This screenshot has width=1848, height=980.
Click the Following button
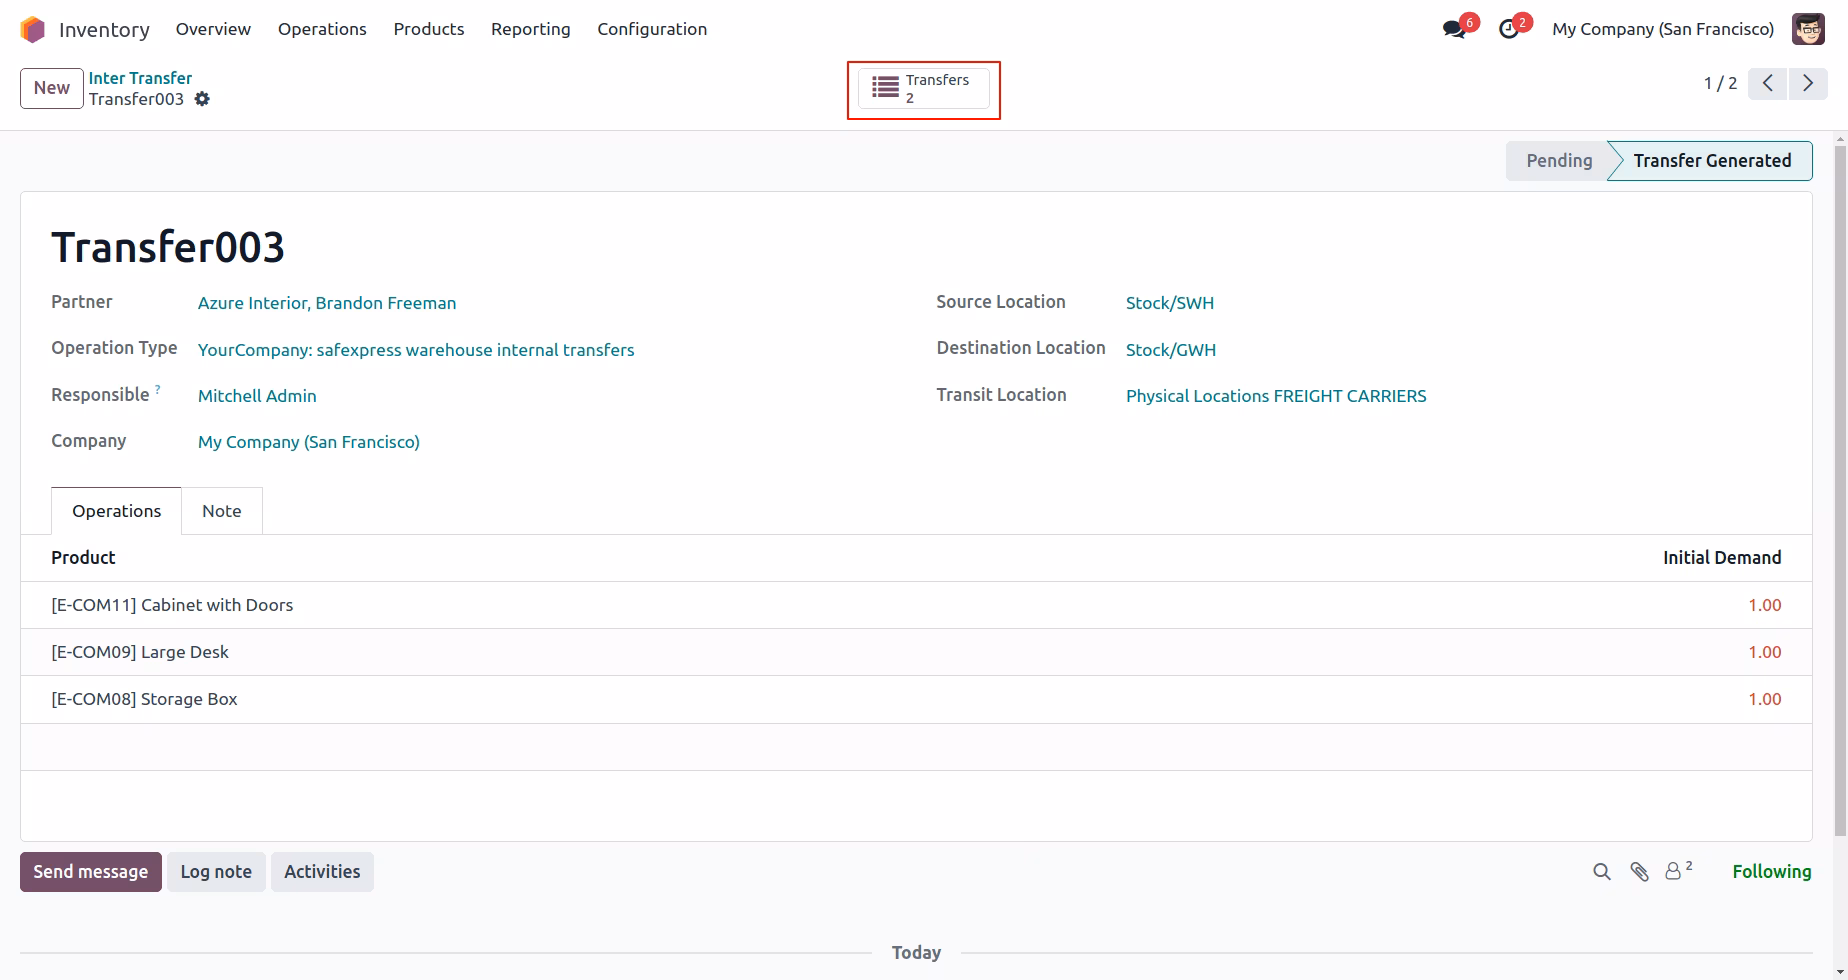[1771, 872]
